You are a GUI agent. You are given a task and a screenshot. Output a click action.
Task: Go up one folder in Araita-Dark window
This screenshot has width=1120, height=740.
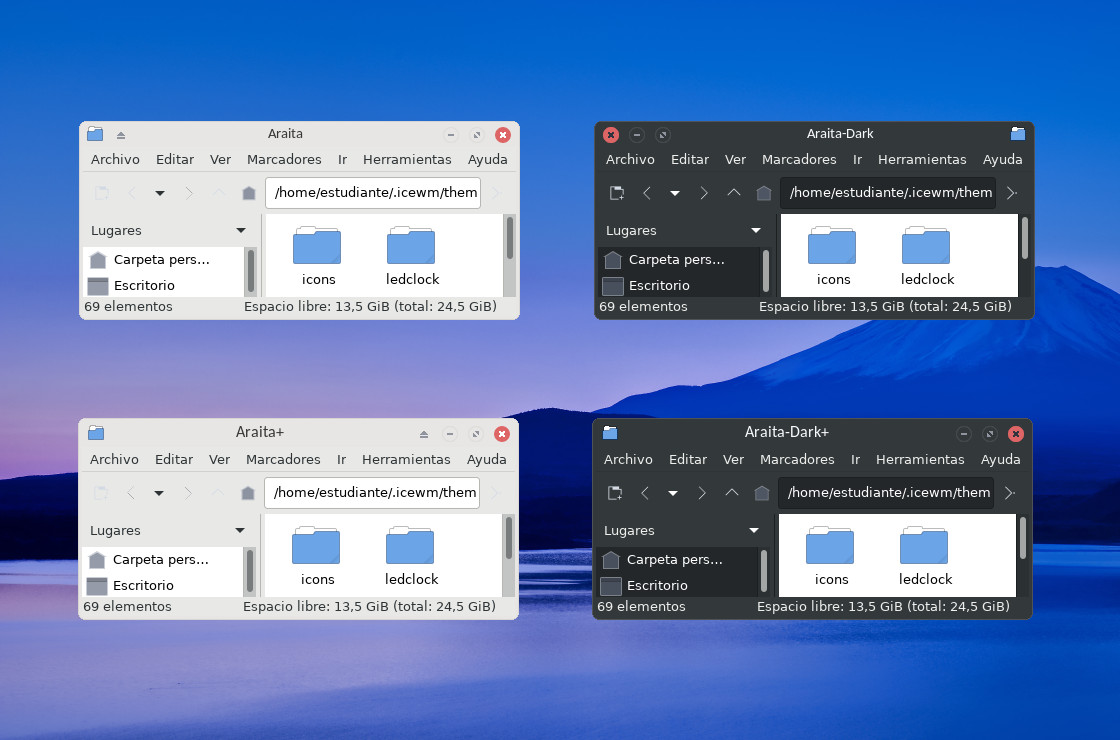(x=734, y=193)
